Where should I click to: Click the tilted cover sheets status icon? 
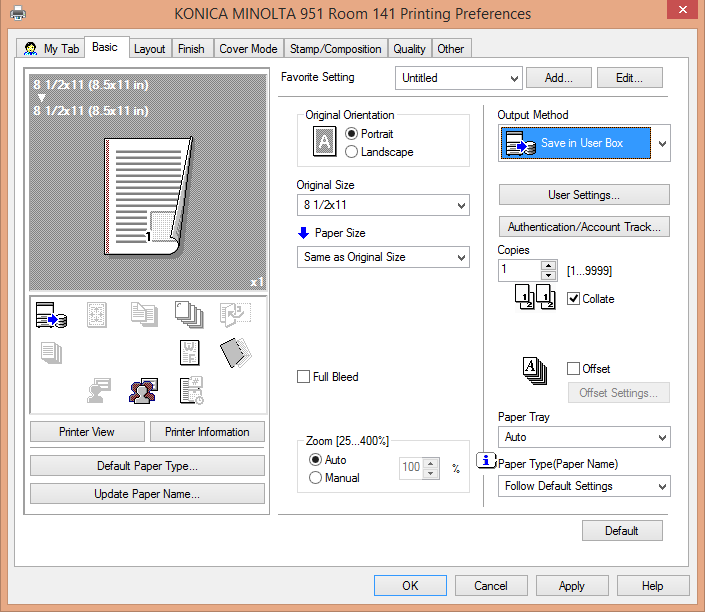click(236, 353)
